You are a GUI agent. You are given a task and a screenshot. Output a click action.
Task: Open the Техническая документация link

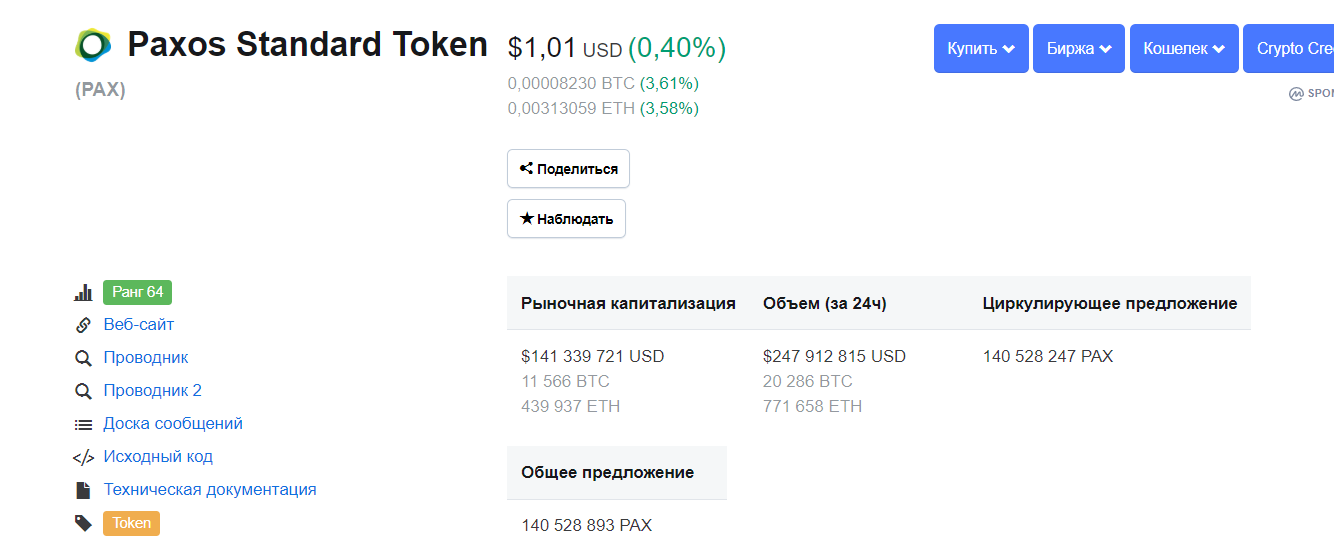coord(210,490)
